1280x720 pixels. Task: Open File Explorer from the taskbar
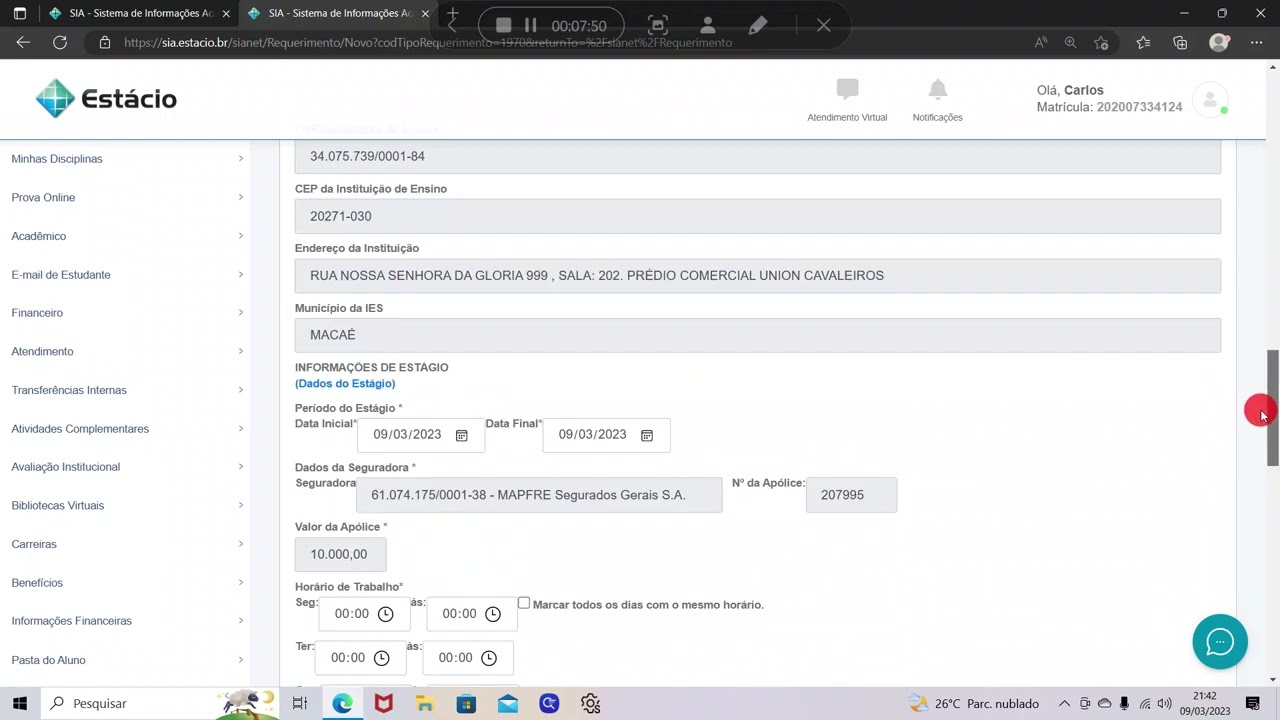(x=425, y=703)
